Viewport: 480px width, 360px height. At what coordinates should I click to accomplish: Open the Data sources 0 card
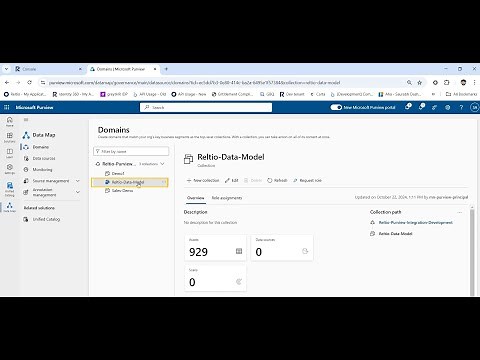tap(282, 248)
